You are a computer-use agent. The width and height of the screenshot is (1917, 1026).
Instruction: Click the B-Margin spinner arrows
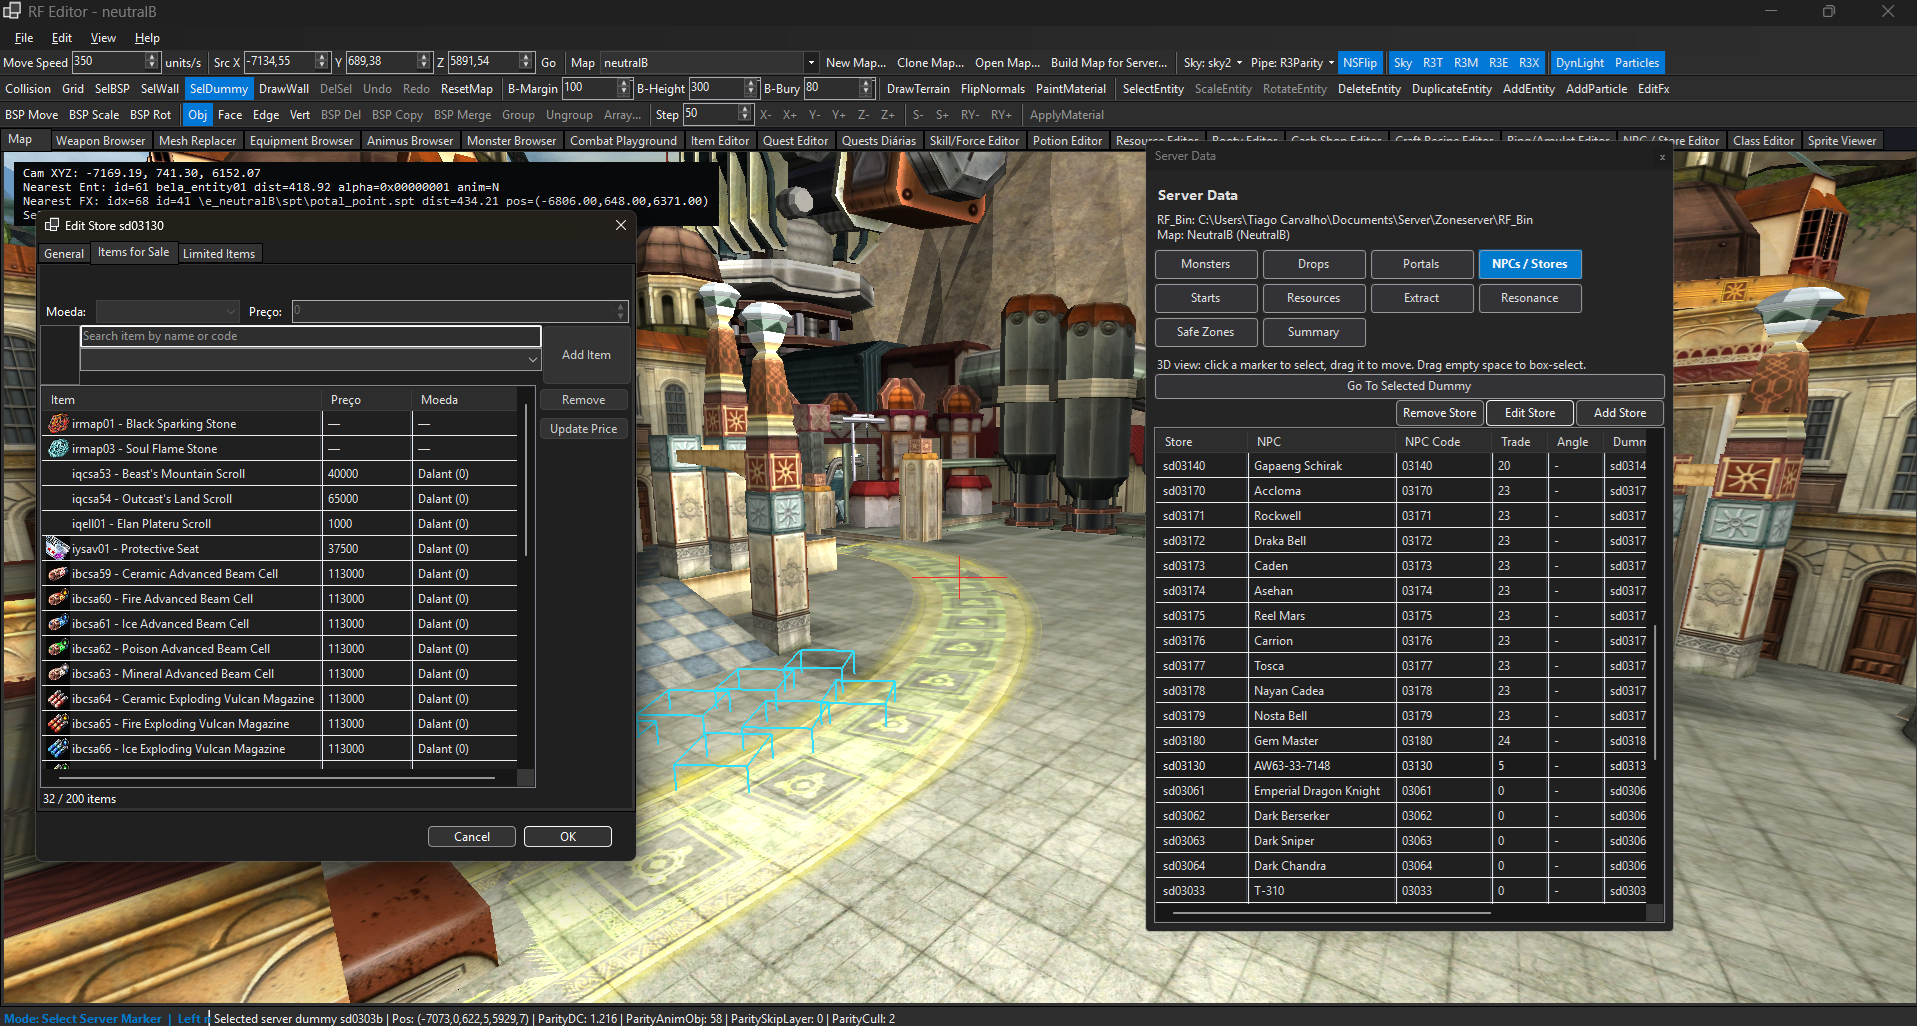(624, 88)
